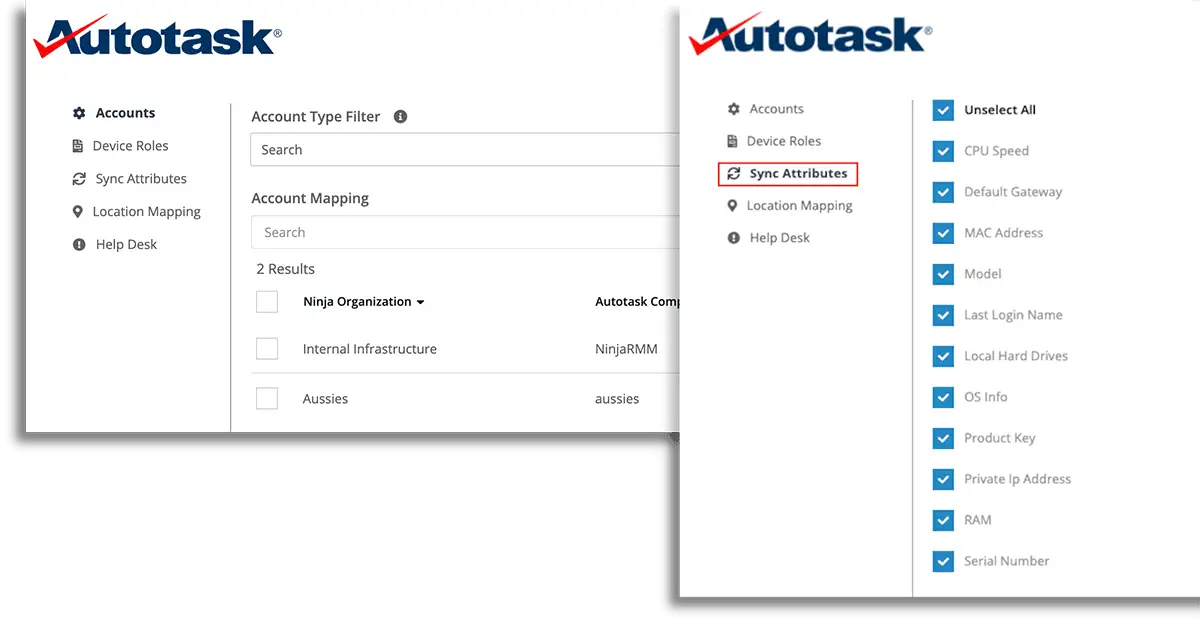Image resolution: width=1200 pixels, height=630 pixels.
Task: Uncheck the Default Gateway attribute
Action: [x=943, y=192]
